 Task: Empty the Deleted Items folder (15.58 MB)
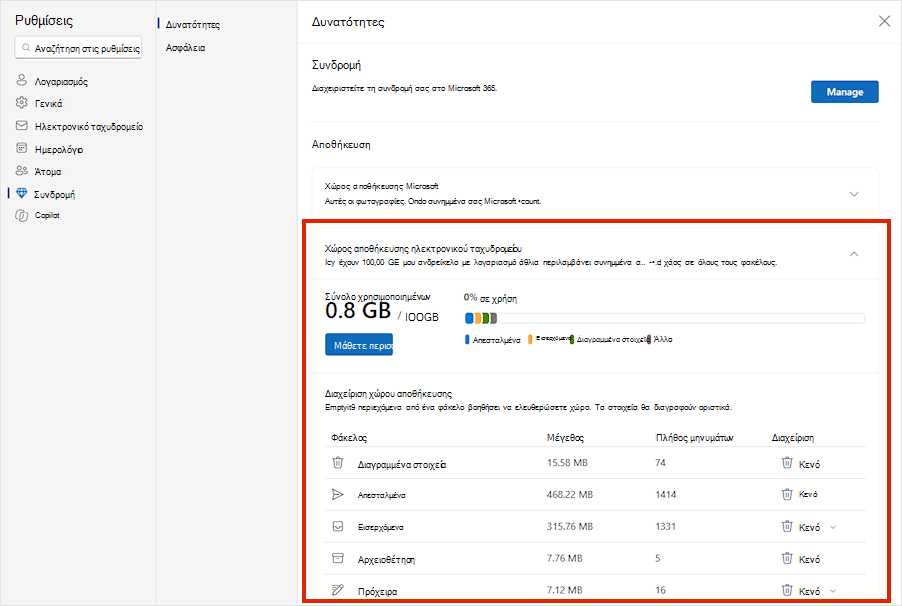click(x=801, y=463)
